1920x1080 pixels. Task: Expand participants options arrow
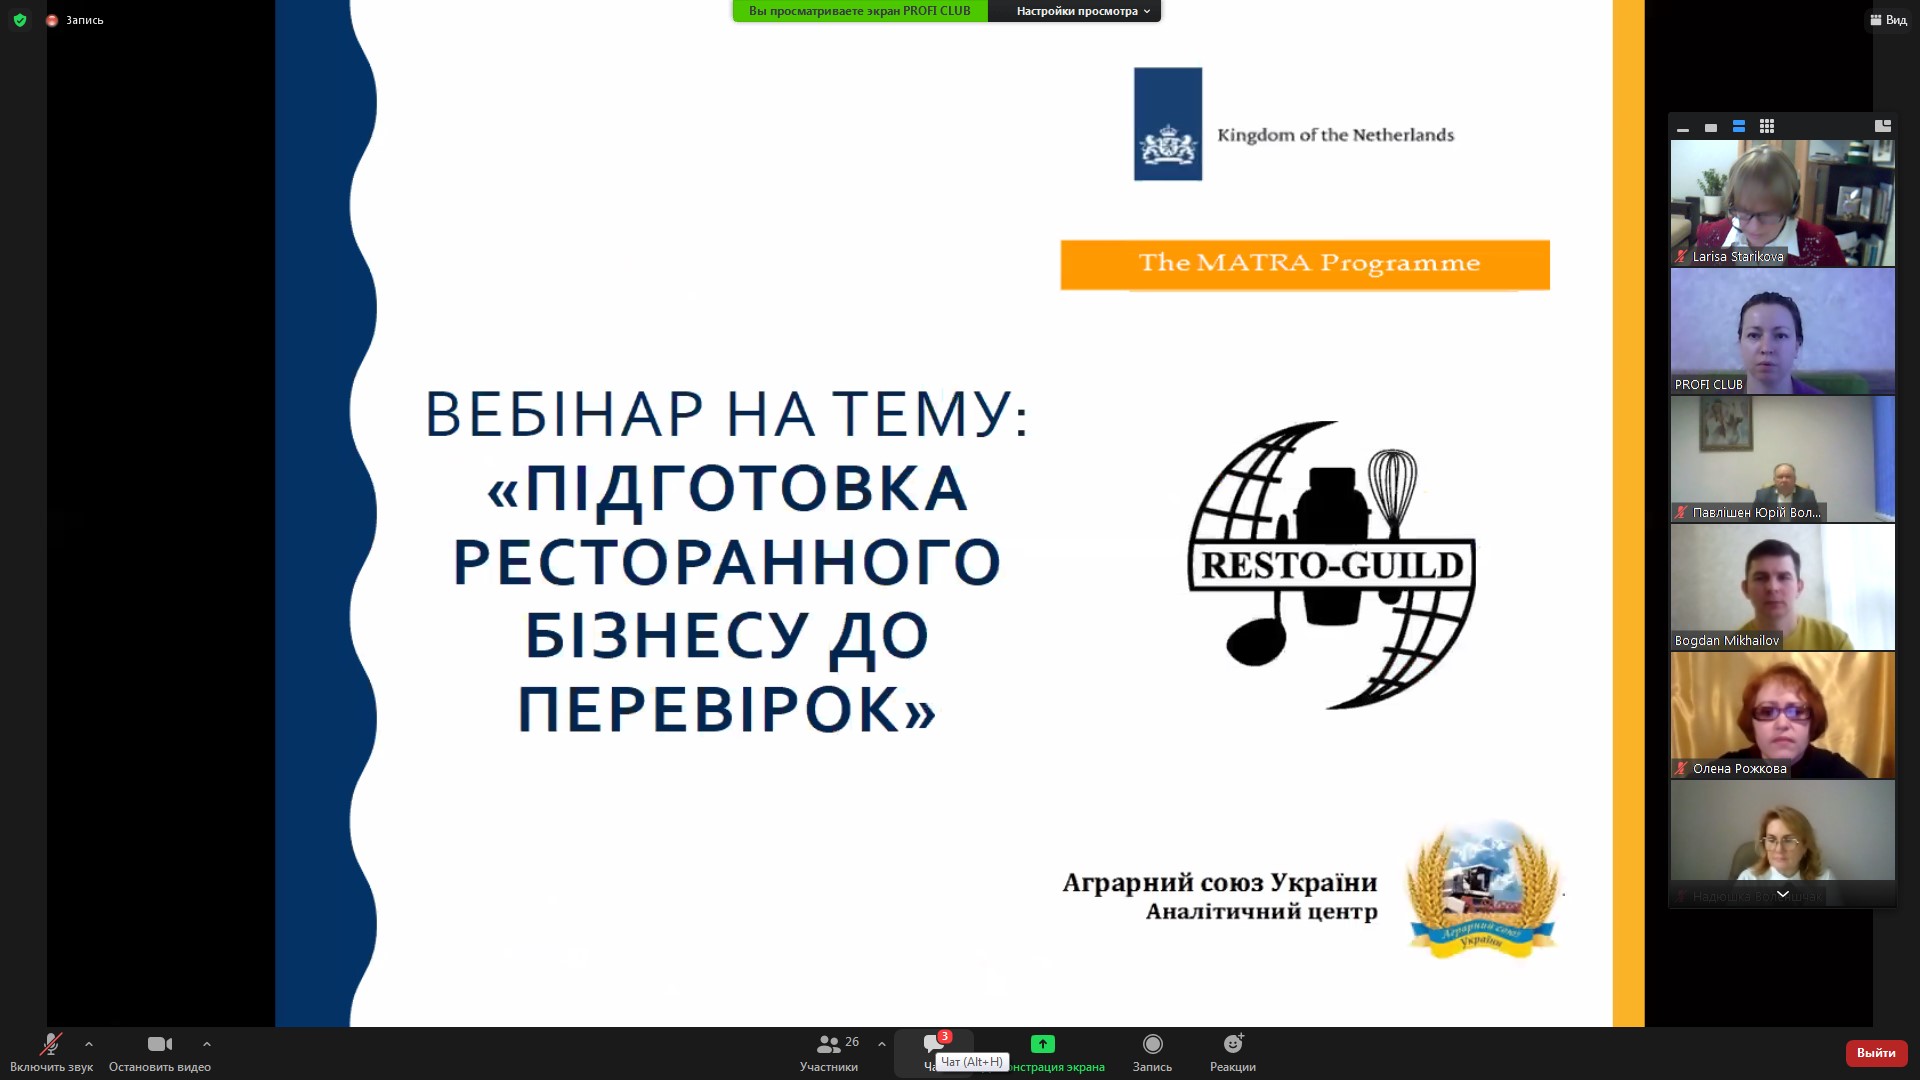click(882, 1044)
